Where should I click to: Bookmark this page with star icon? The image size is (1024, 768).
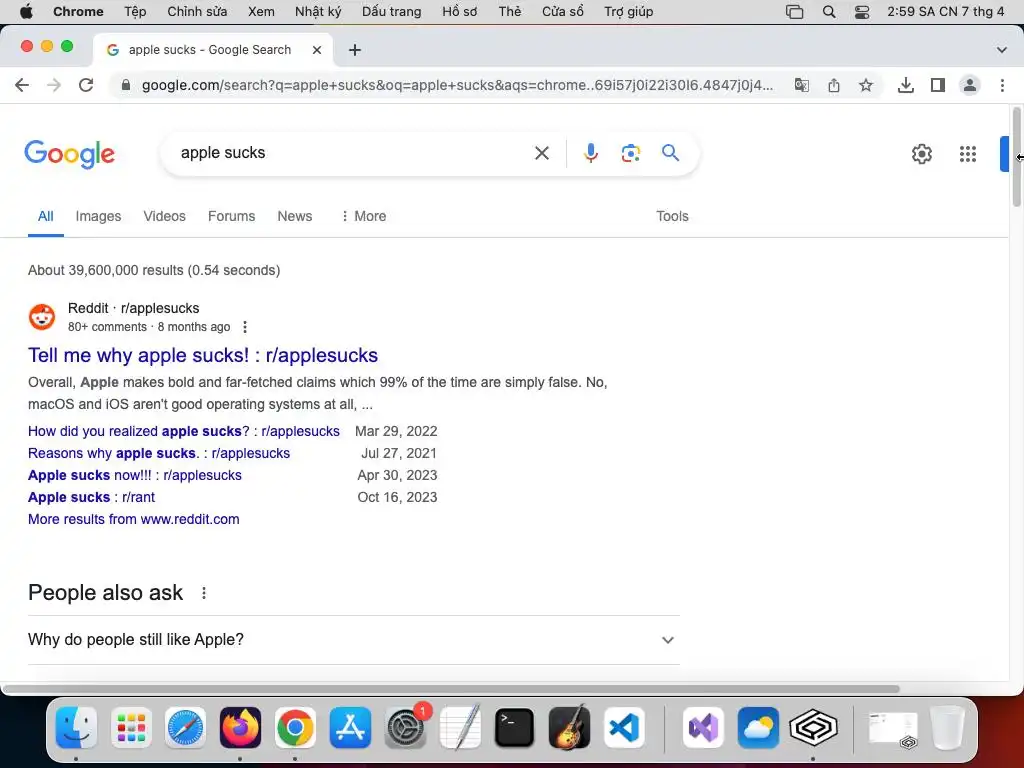click(866, 85)
